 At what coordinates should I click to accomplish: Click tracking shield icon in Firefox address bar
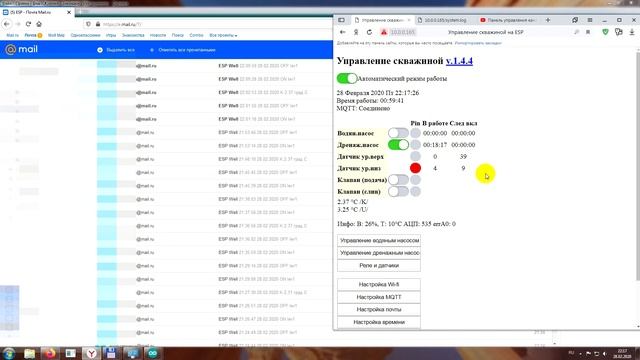88,24
